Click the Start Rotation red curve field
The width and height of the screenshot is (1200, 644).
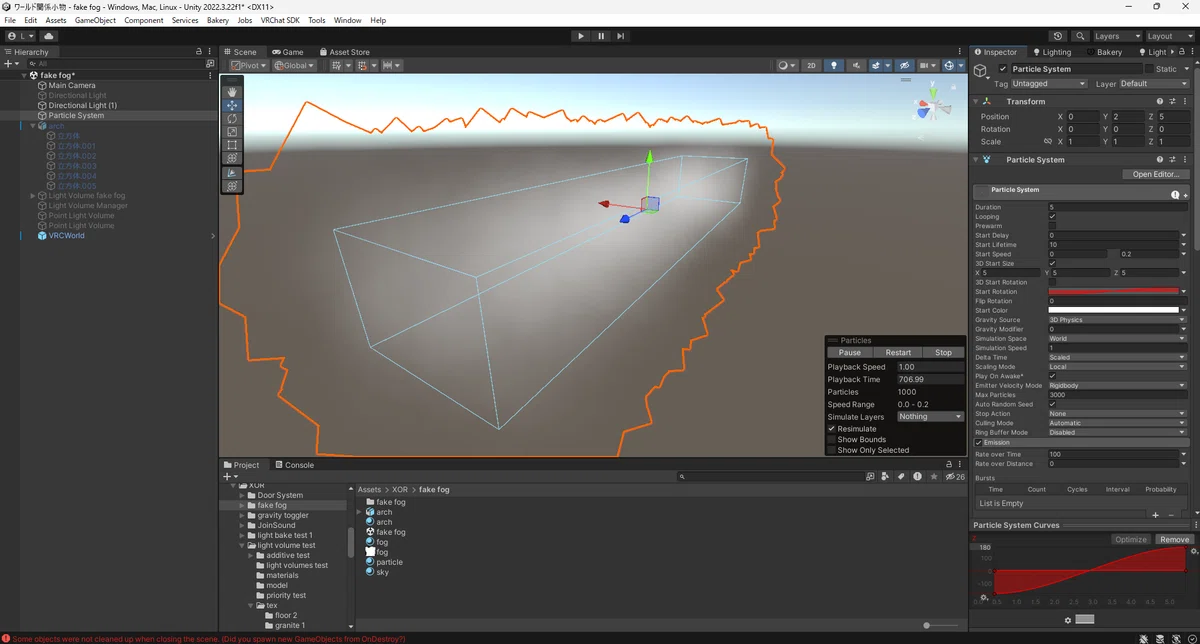1114,291
